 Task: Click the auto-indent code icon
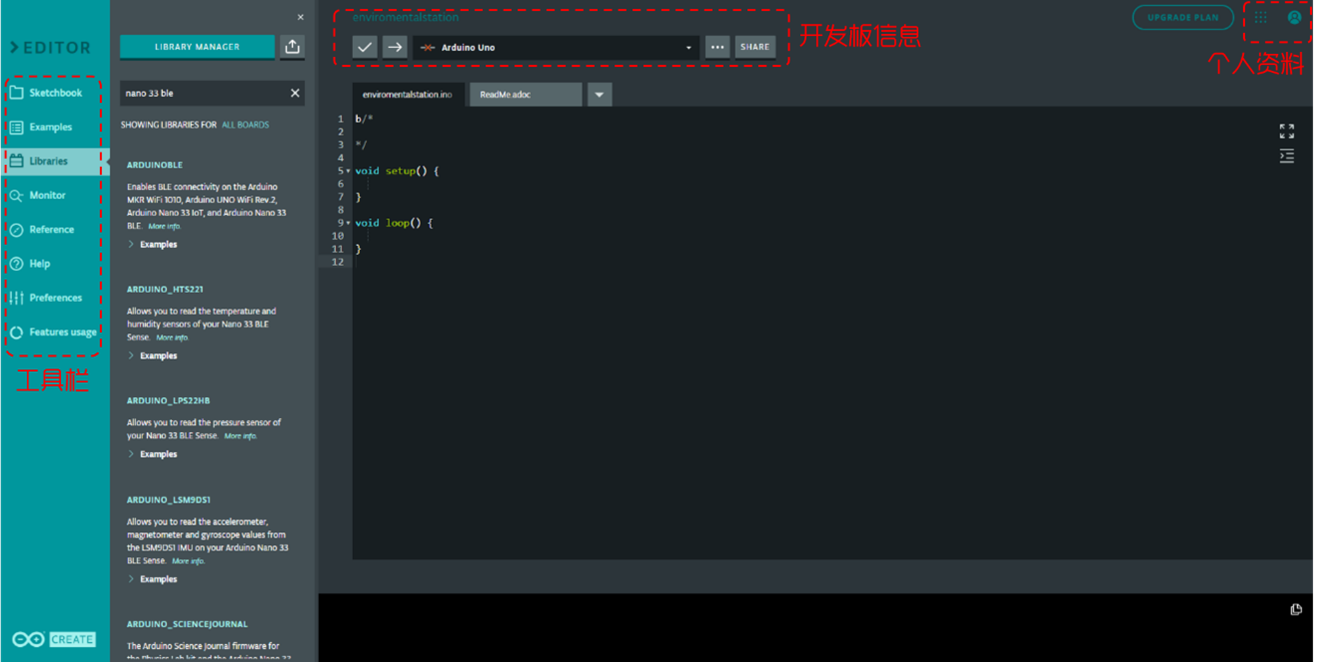(1287, 156)
